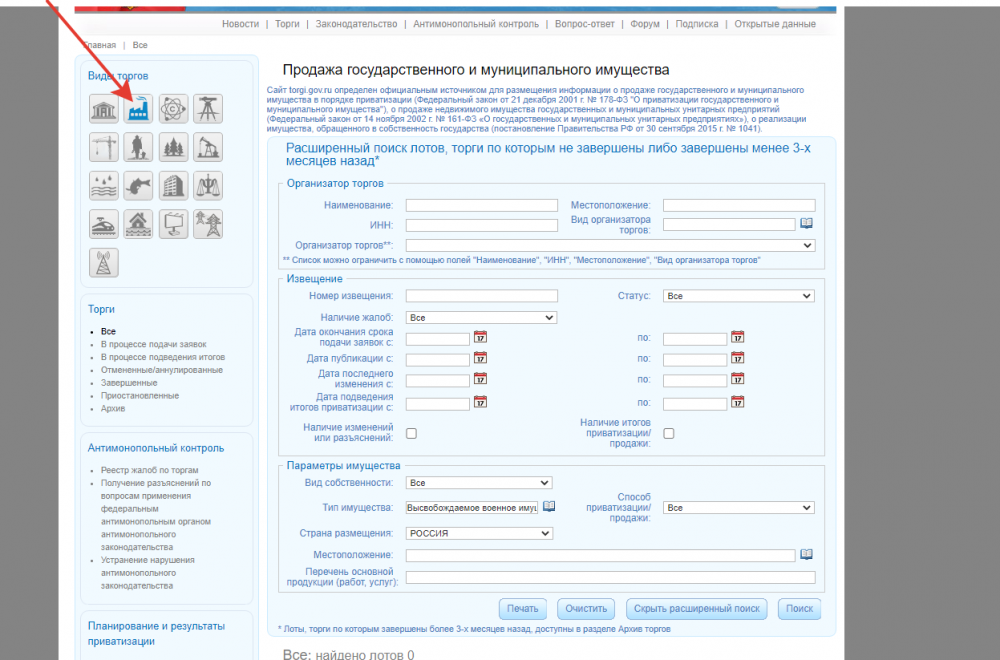
Task: Click Перечень основной продукции input field
Action: point(610,578)
